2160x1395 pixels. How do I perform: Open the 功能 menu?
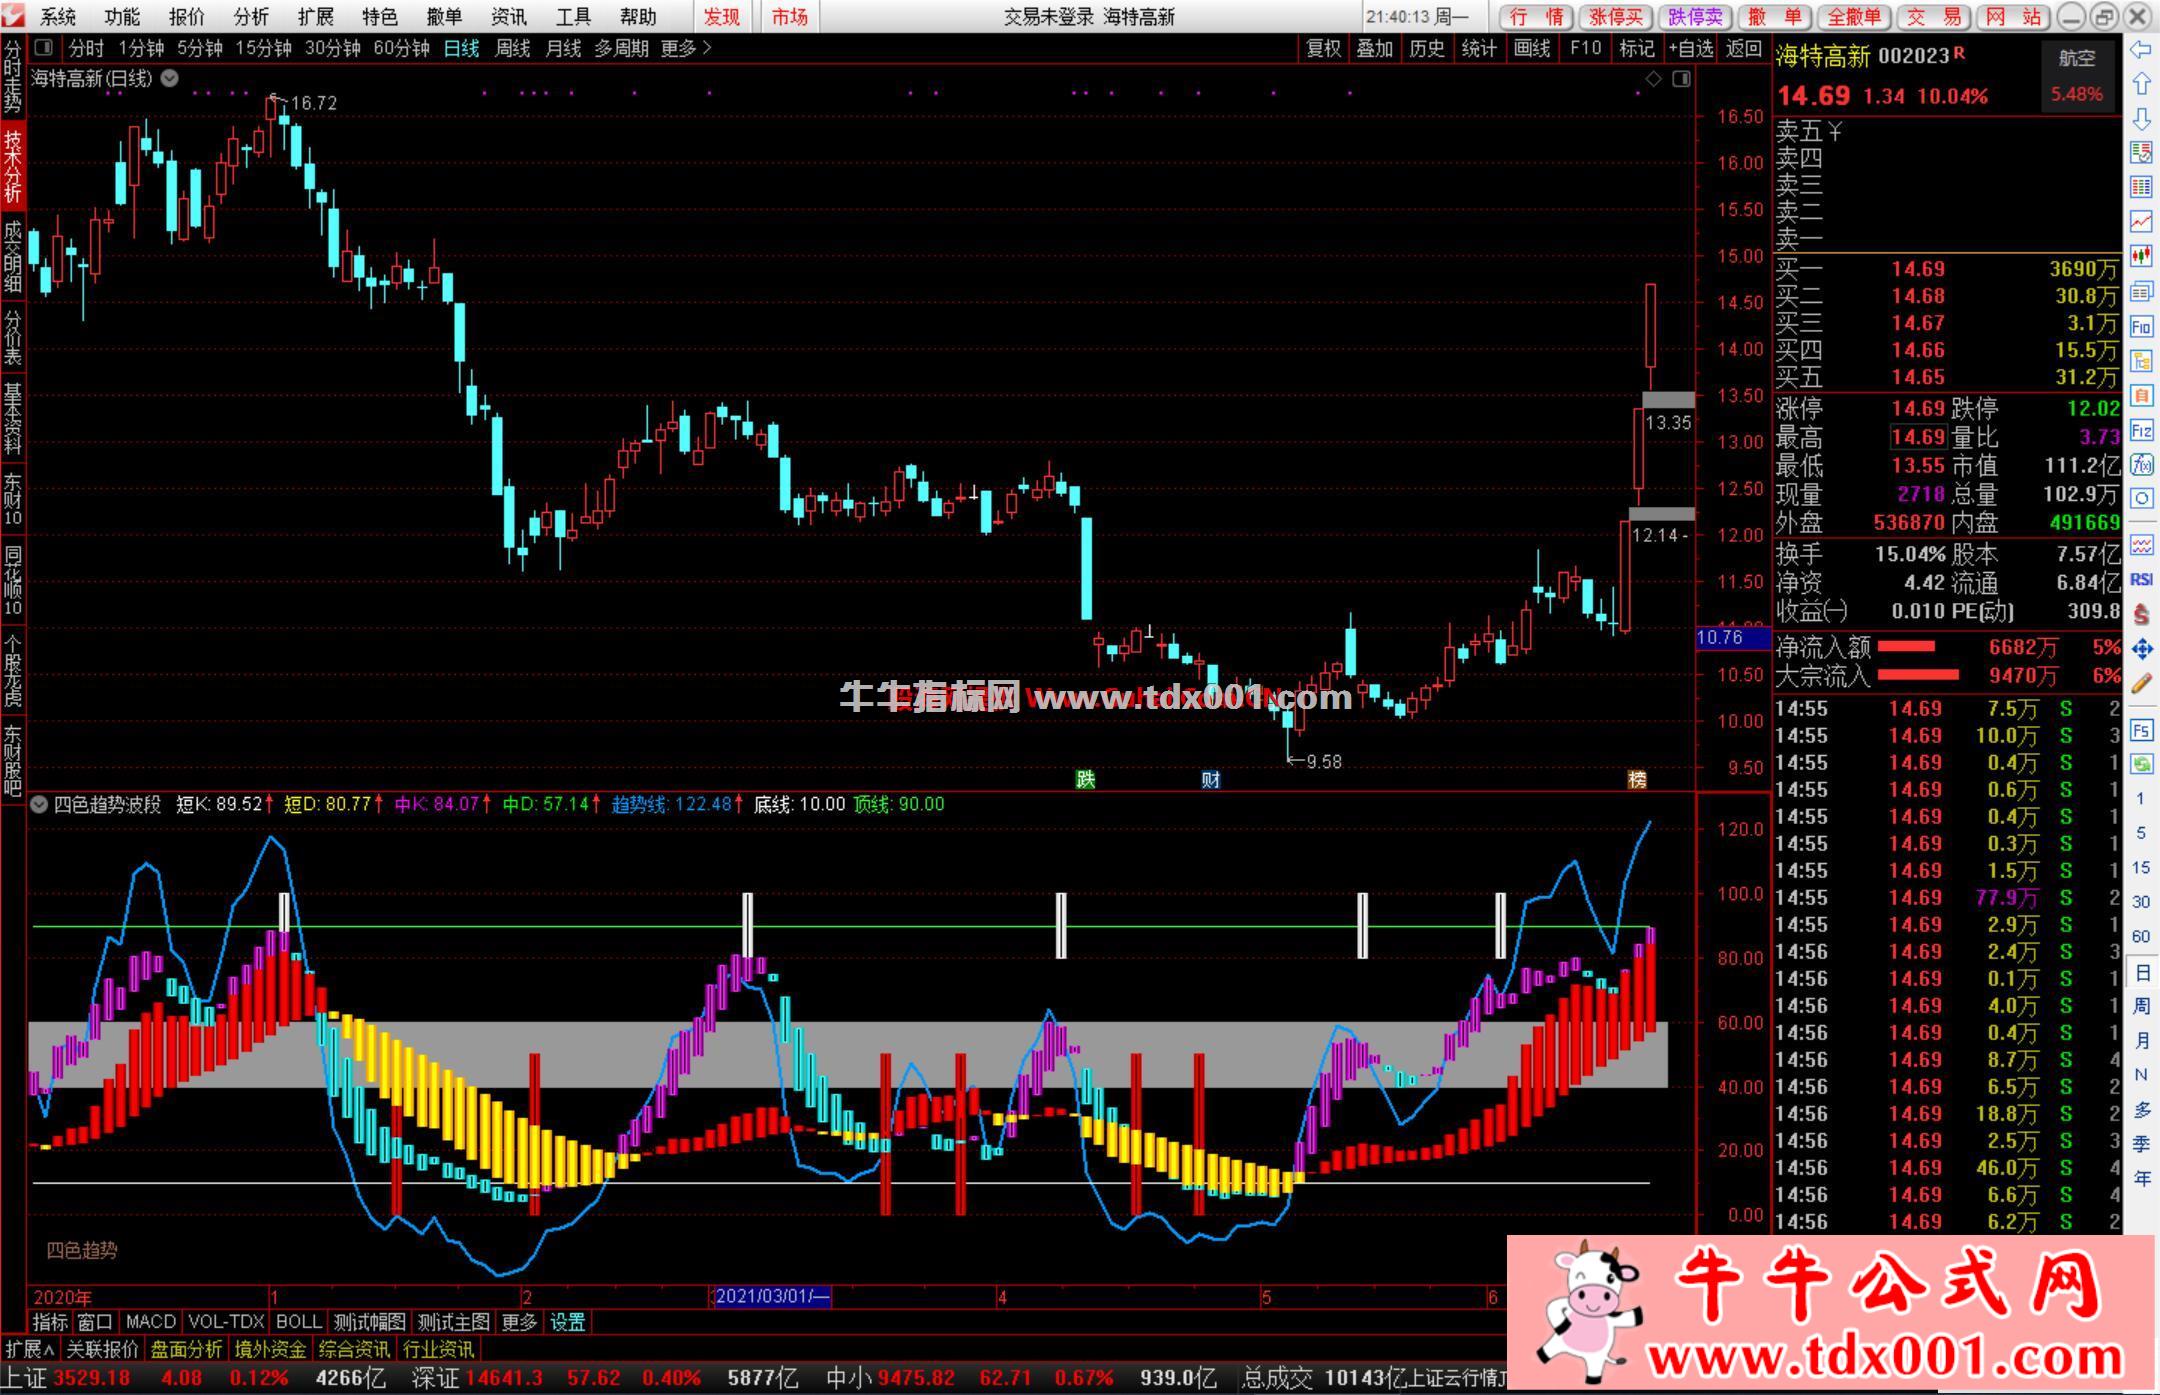click(x=122, y=17)
